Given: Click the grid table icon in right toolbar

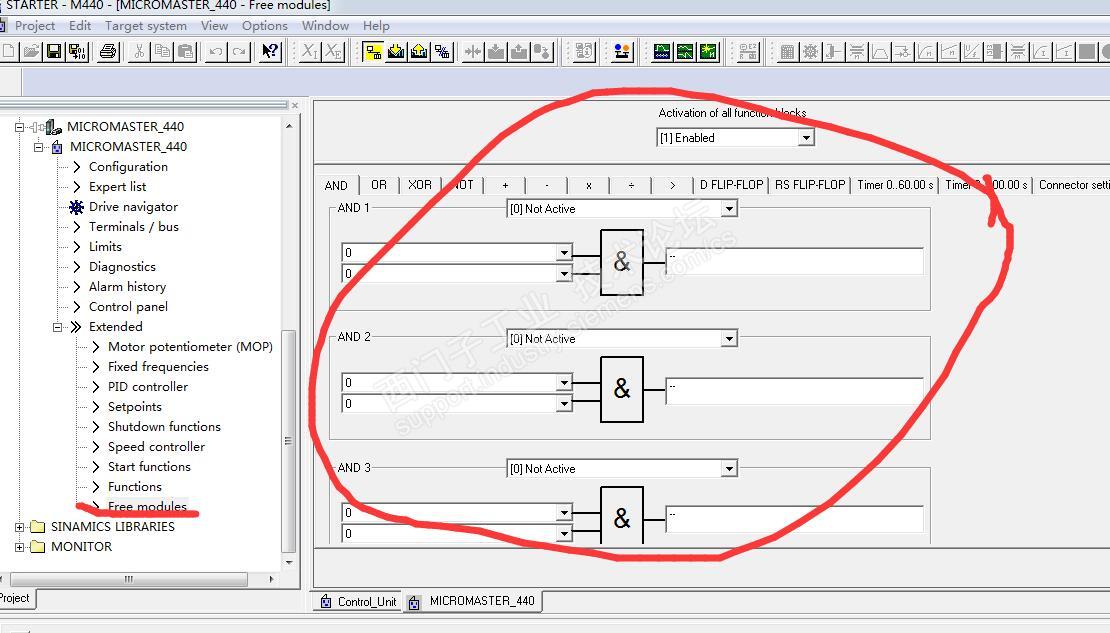Looking at the screenshot, I should tap(787, 52).
